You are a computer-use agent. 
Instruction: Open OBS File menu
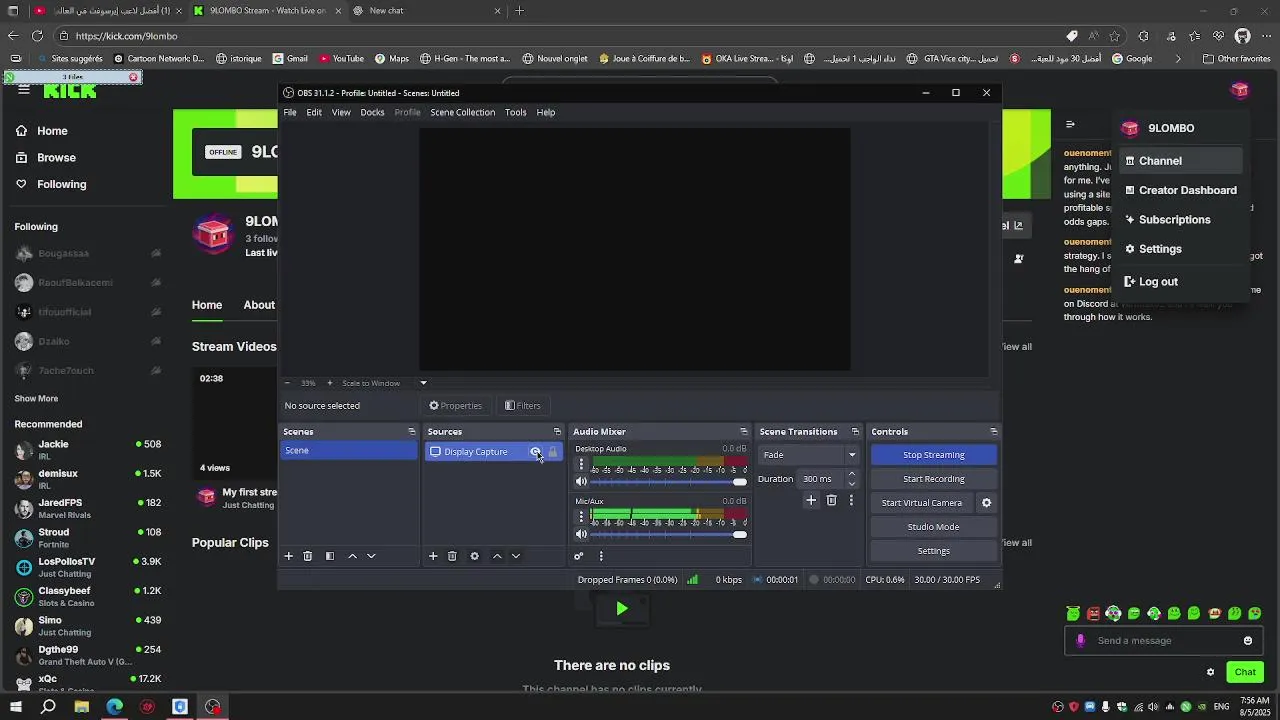coord(290,112)
